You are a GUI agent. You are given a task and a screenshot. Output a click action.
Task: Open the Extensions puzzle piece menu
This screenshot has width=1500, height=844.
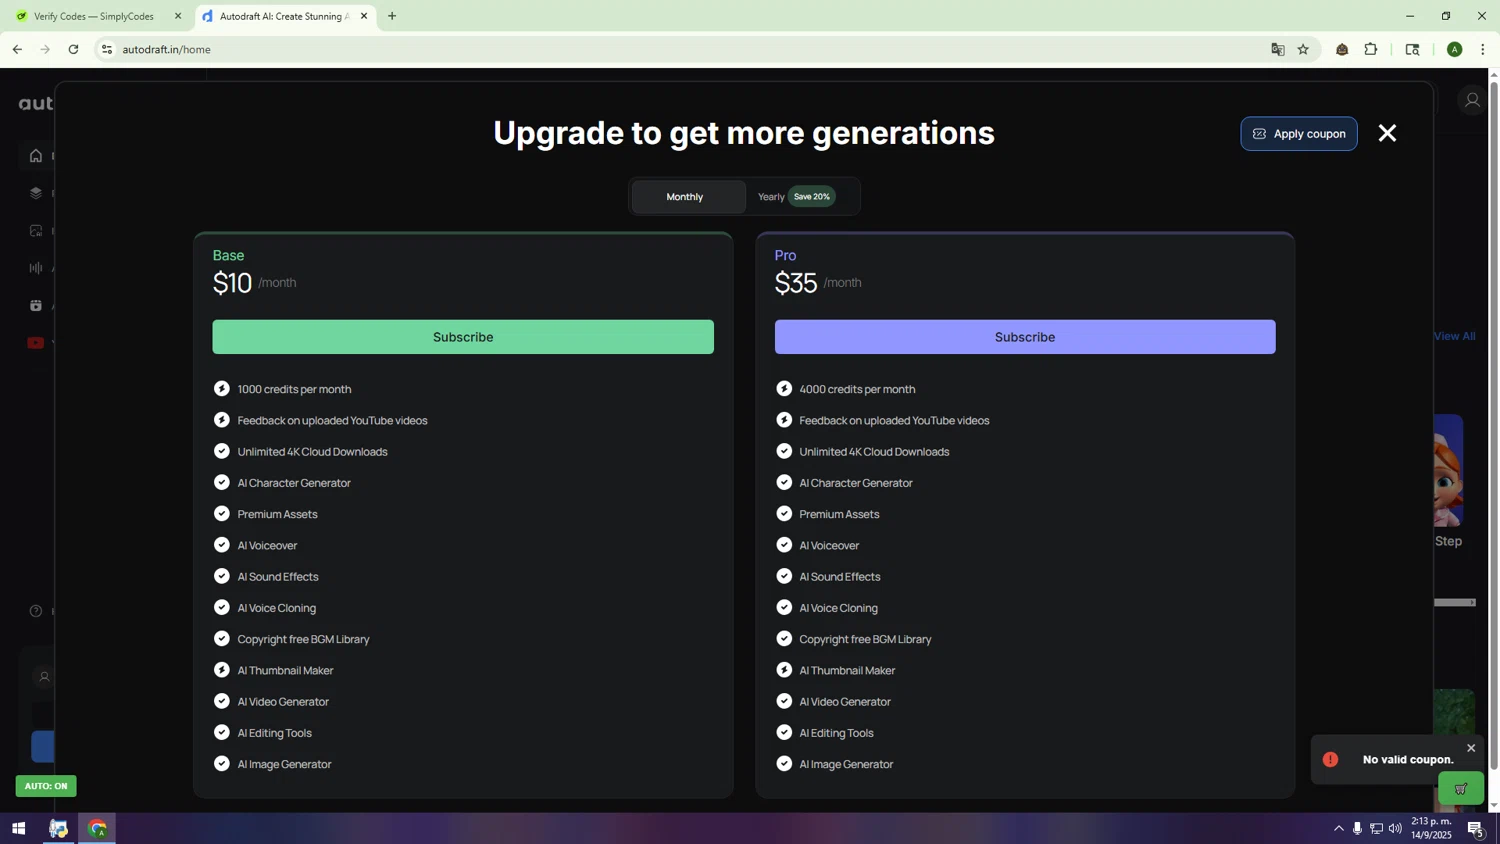tap(1371, 49)
